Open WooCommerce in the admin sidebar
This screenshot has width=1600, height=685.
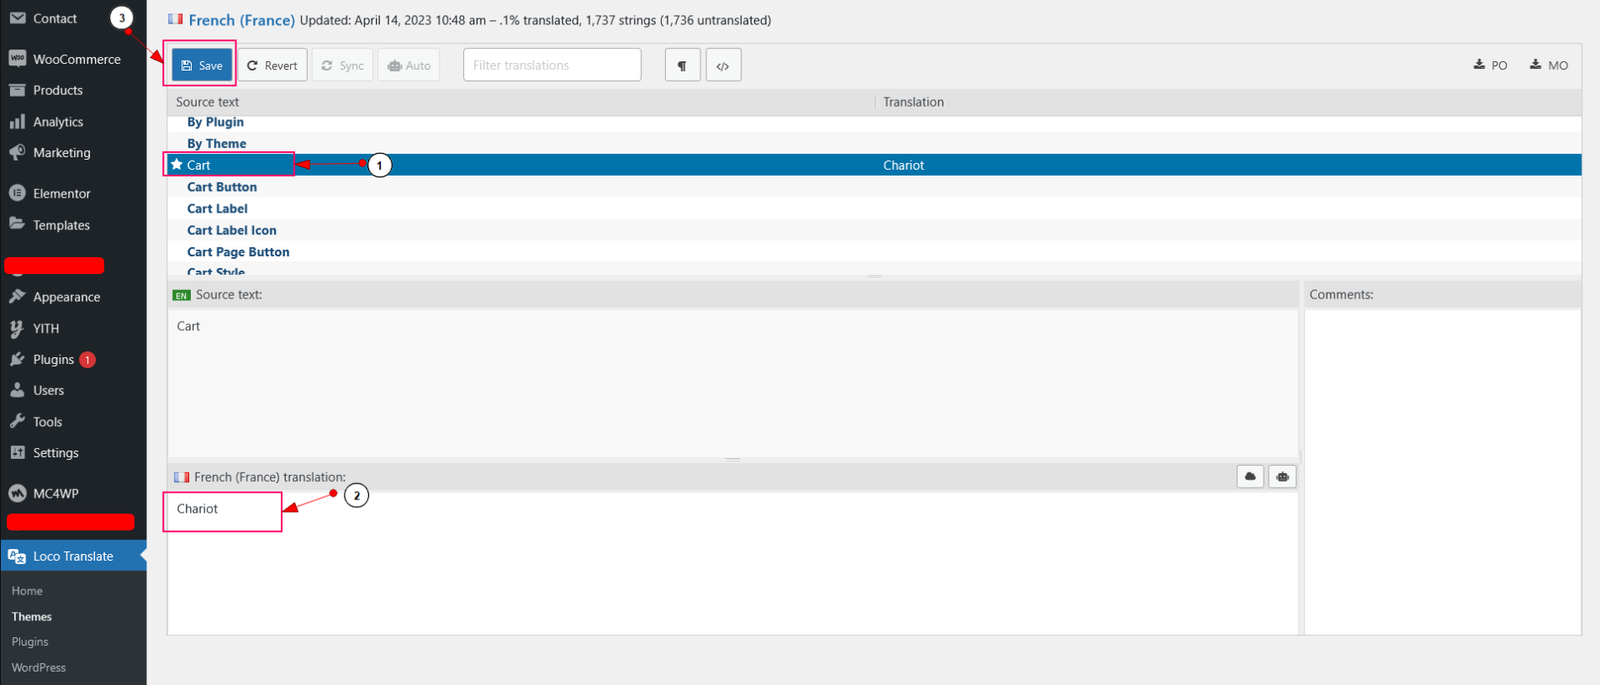click(76, 59)
